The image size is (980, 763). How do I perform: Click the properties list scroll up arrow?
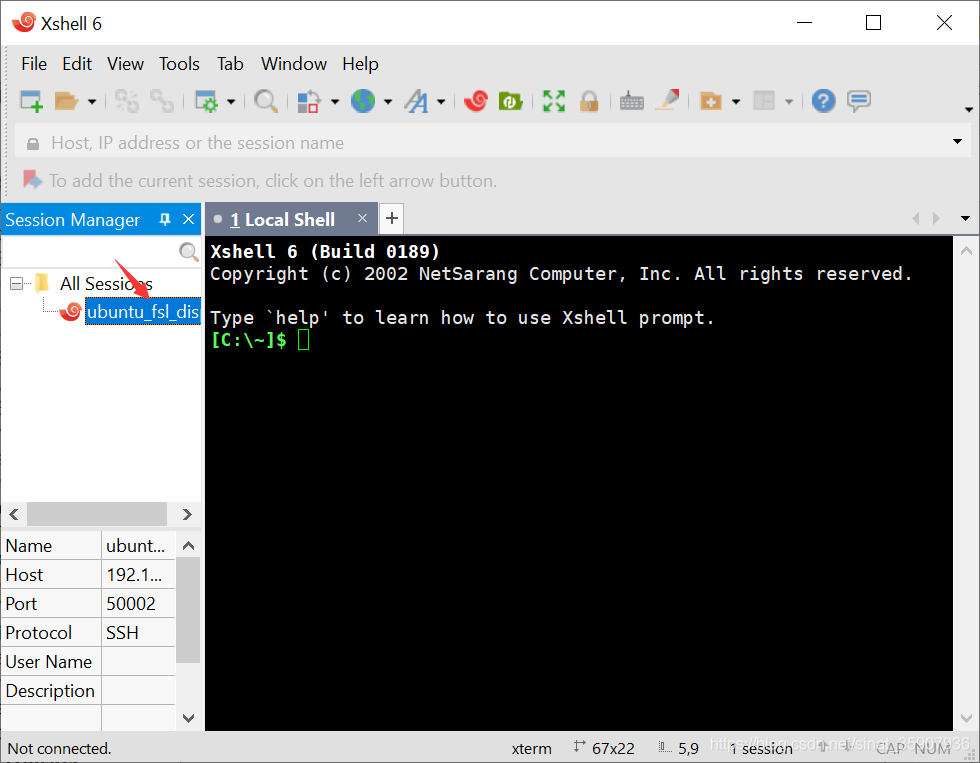coord(188,546)
